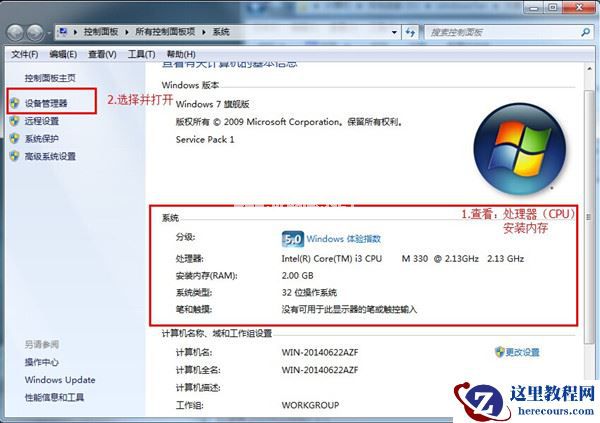
Task: Click the 另请参阅 heading
Action: tap(42, 344)
